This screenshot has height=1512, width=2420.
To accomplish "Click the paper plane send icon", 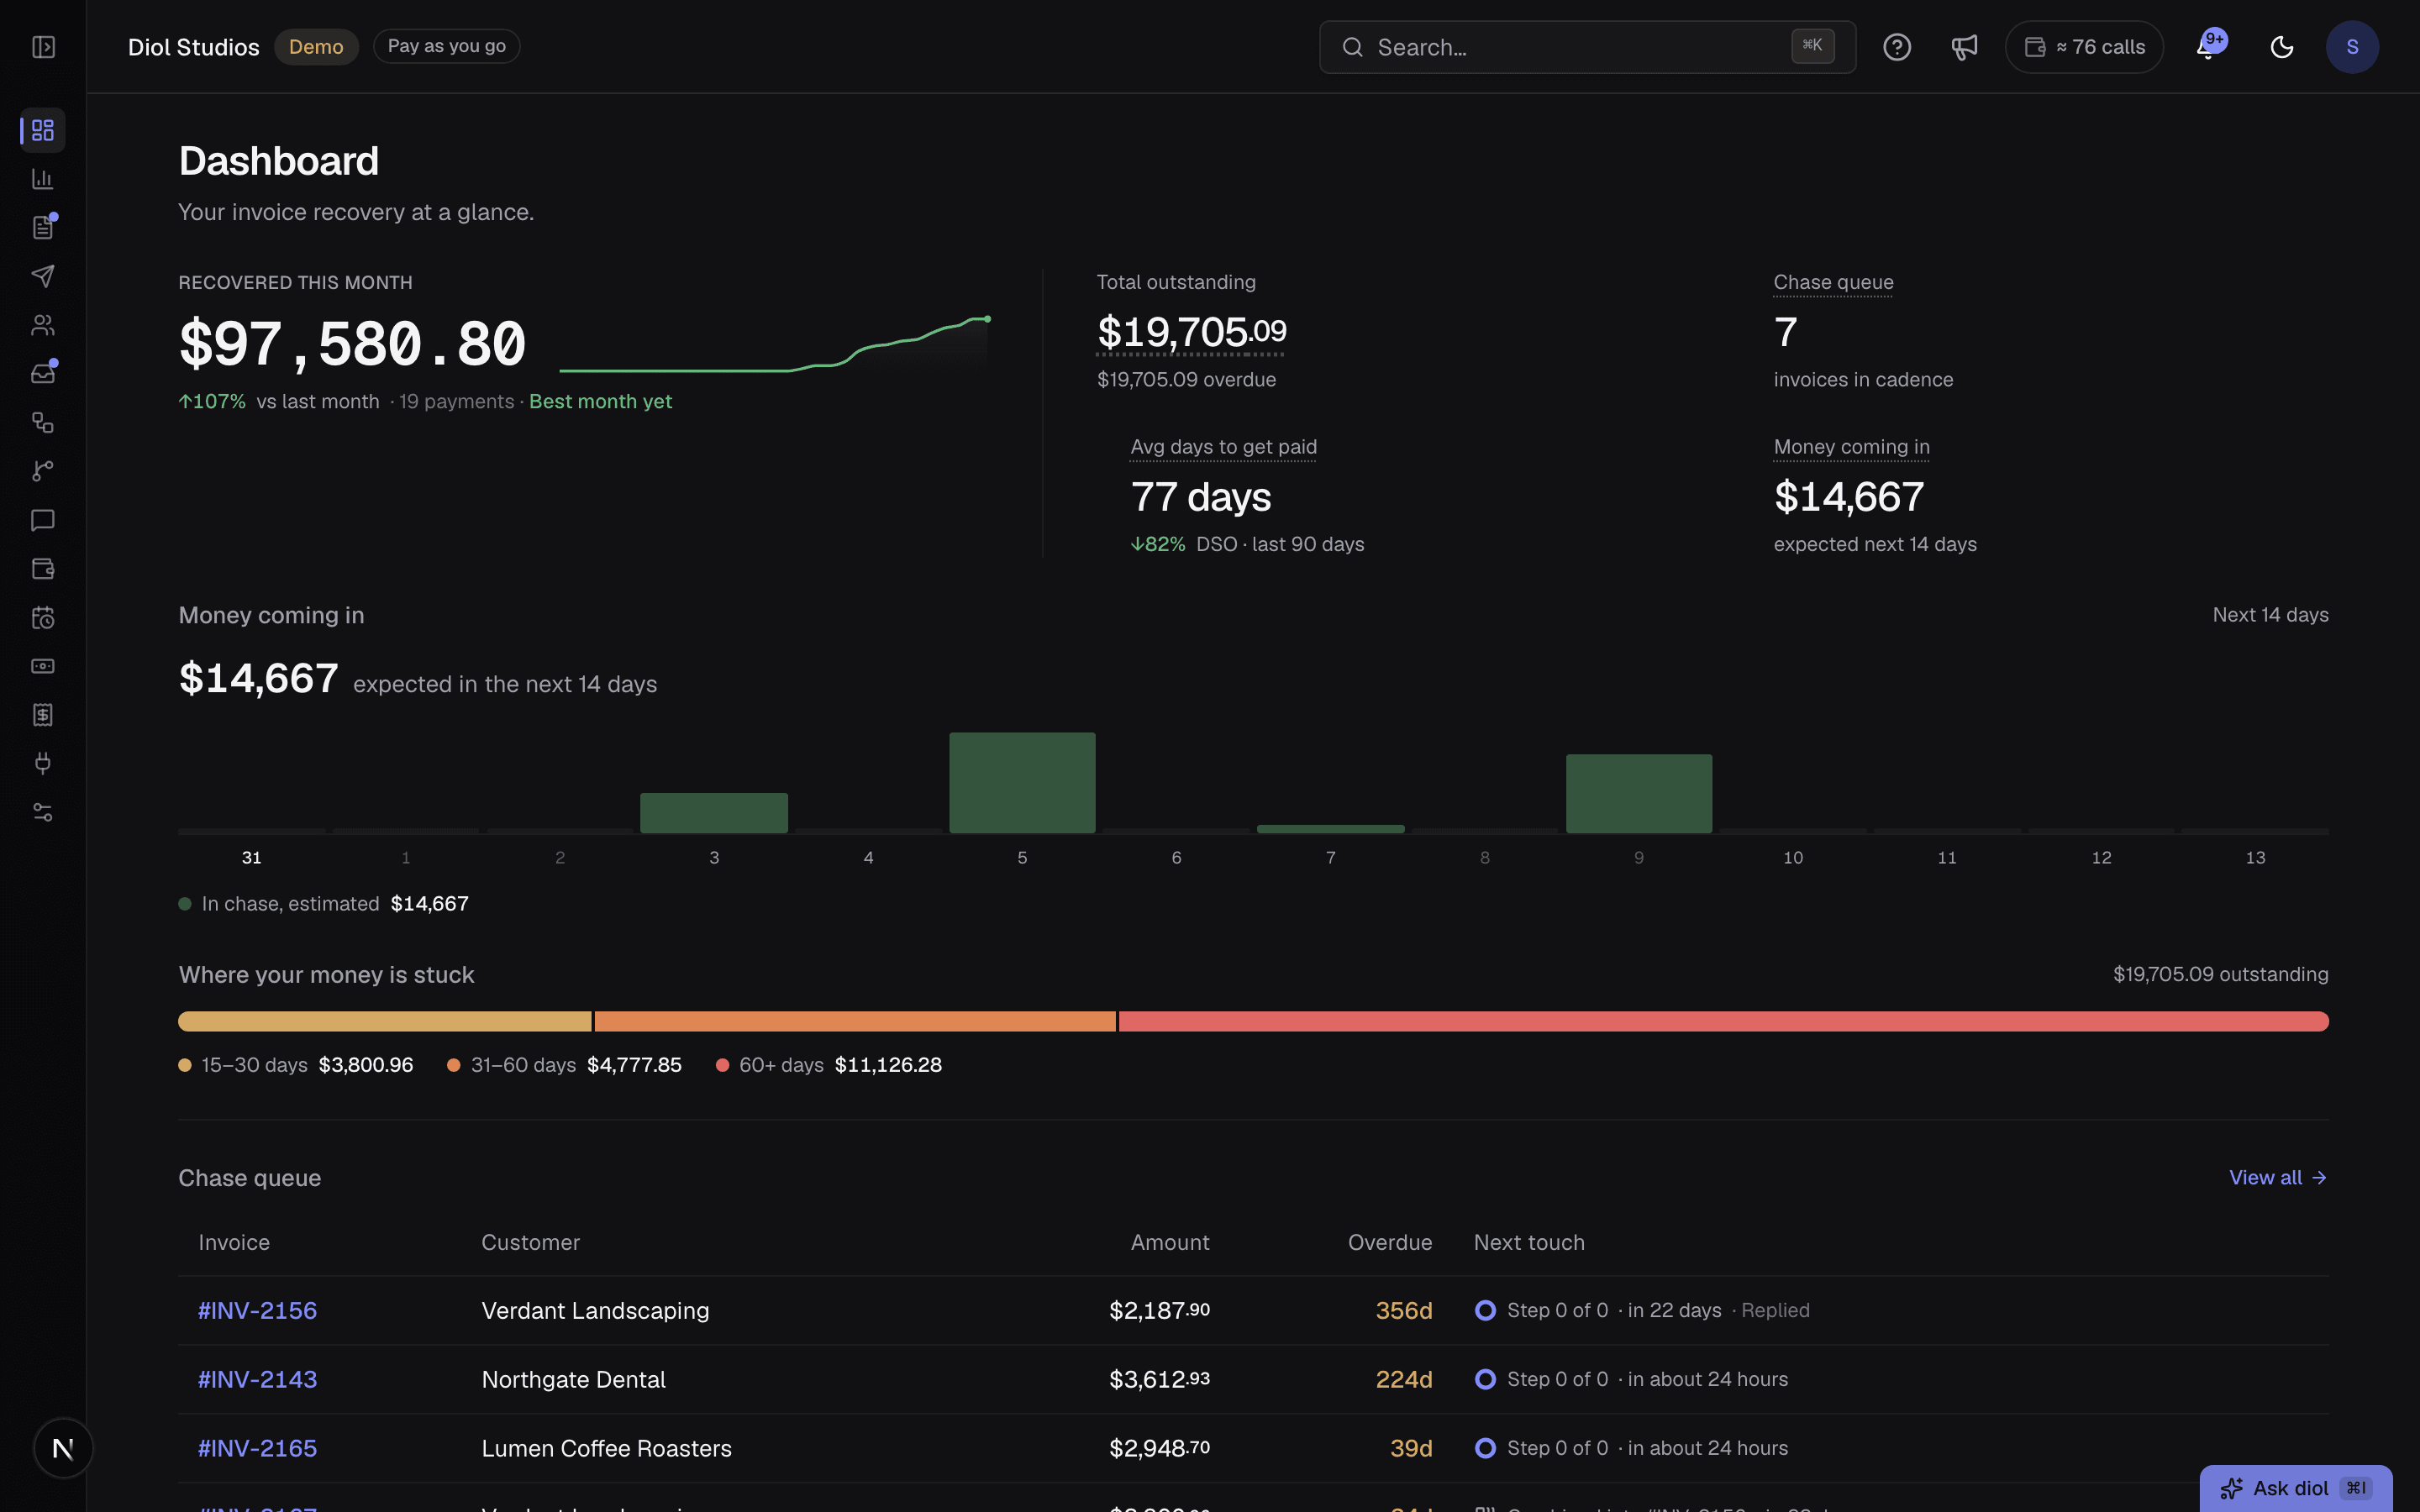I will click(43, 276).
